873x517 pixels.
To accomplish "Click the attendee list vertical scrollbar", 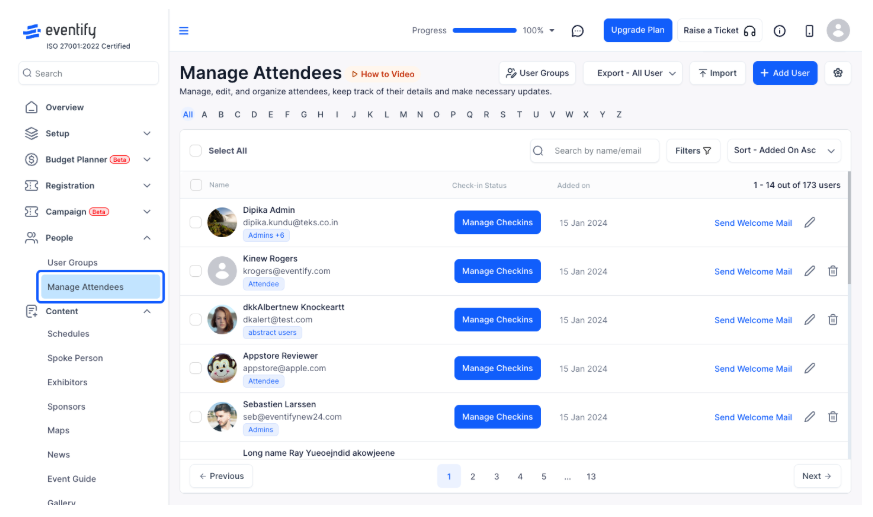I will (849, 228).
